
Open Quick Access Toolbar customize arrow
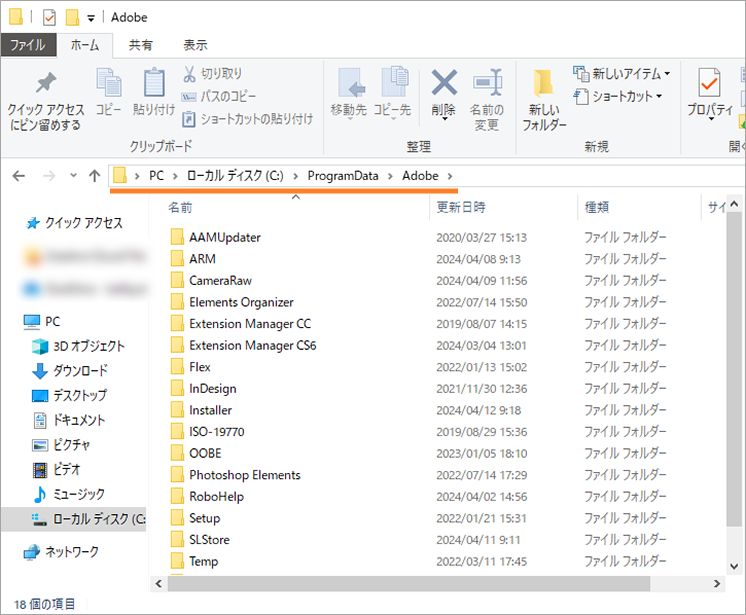point(90,18)
